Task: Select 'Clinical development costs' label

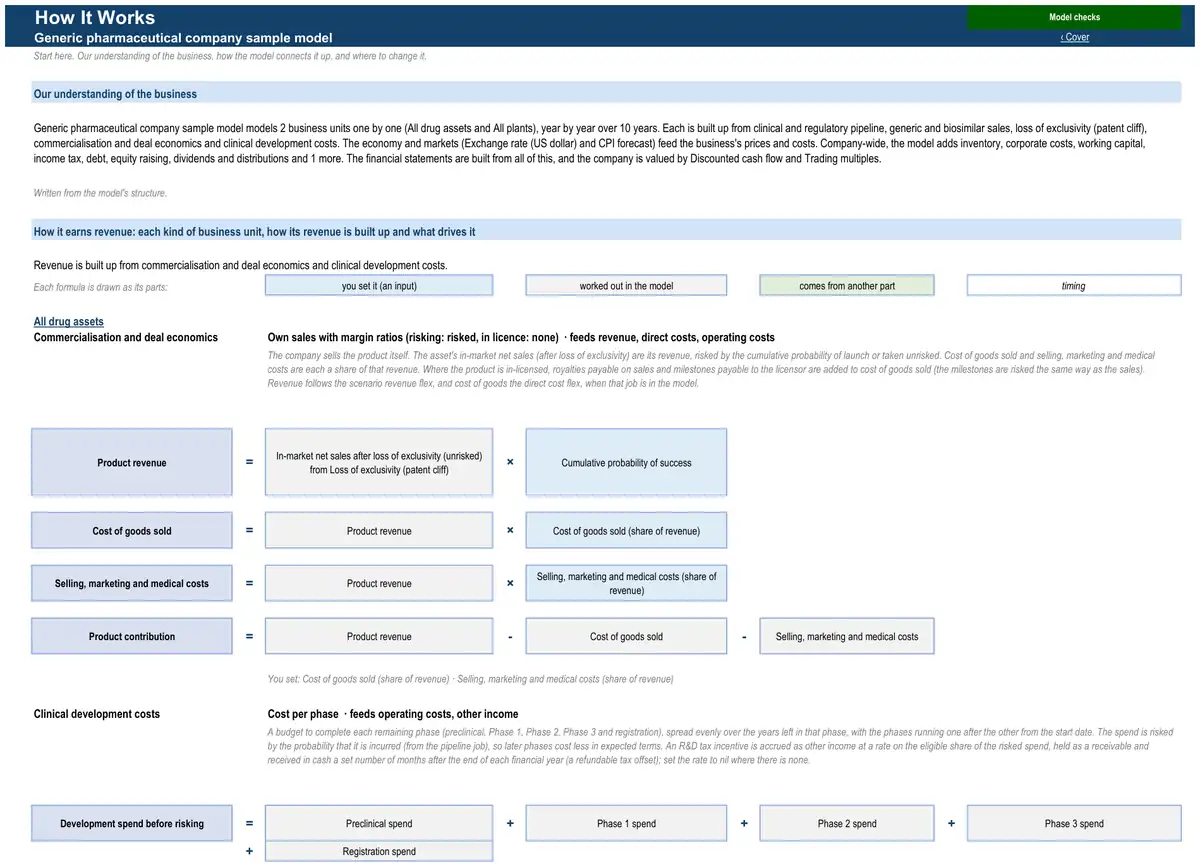Action: (97, 714)
